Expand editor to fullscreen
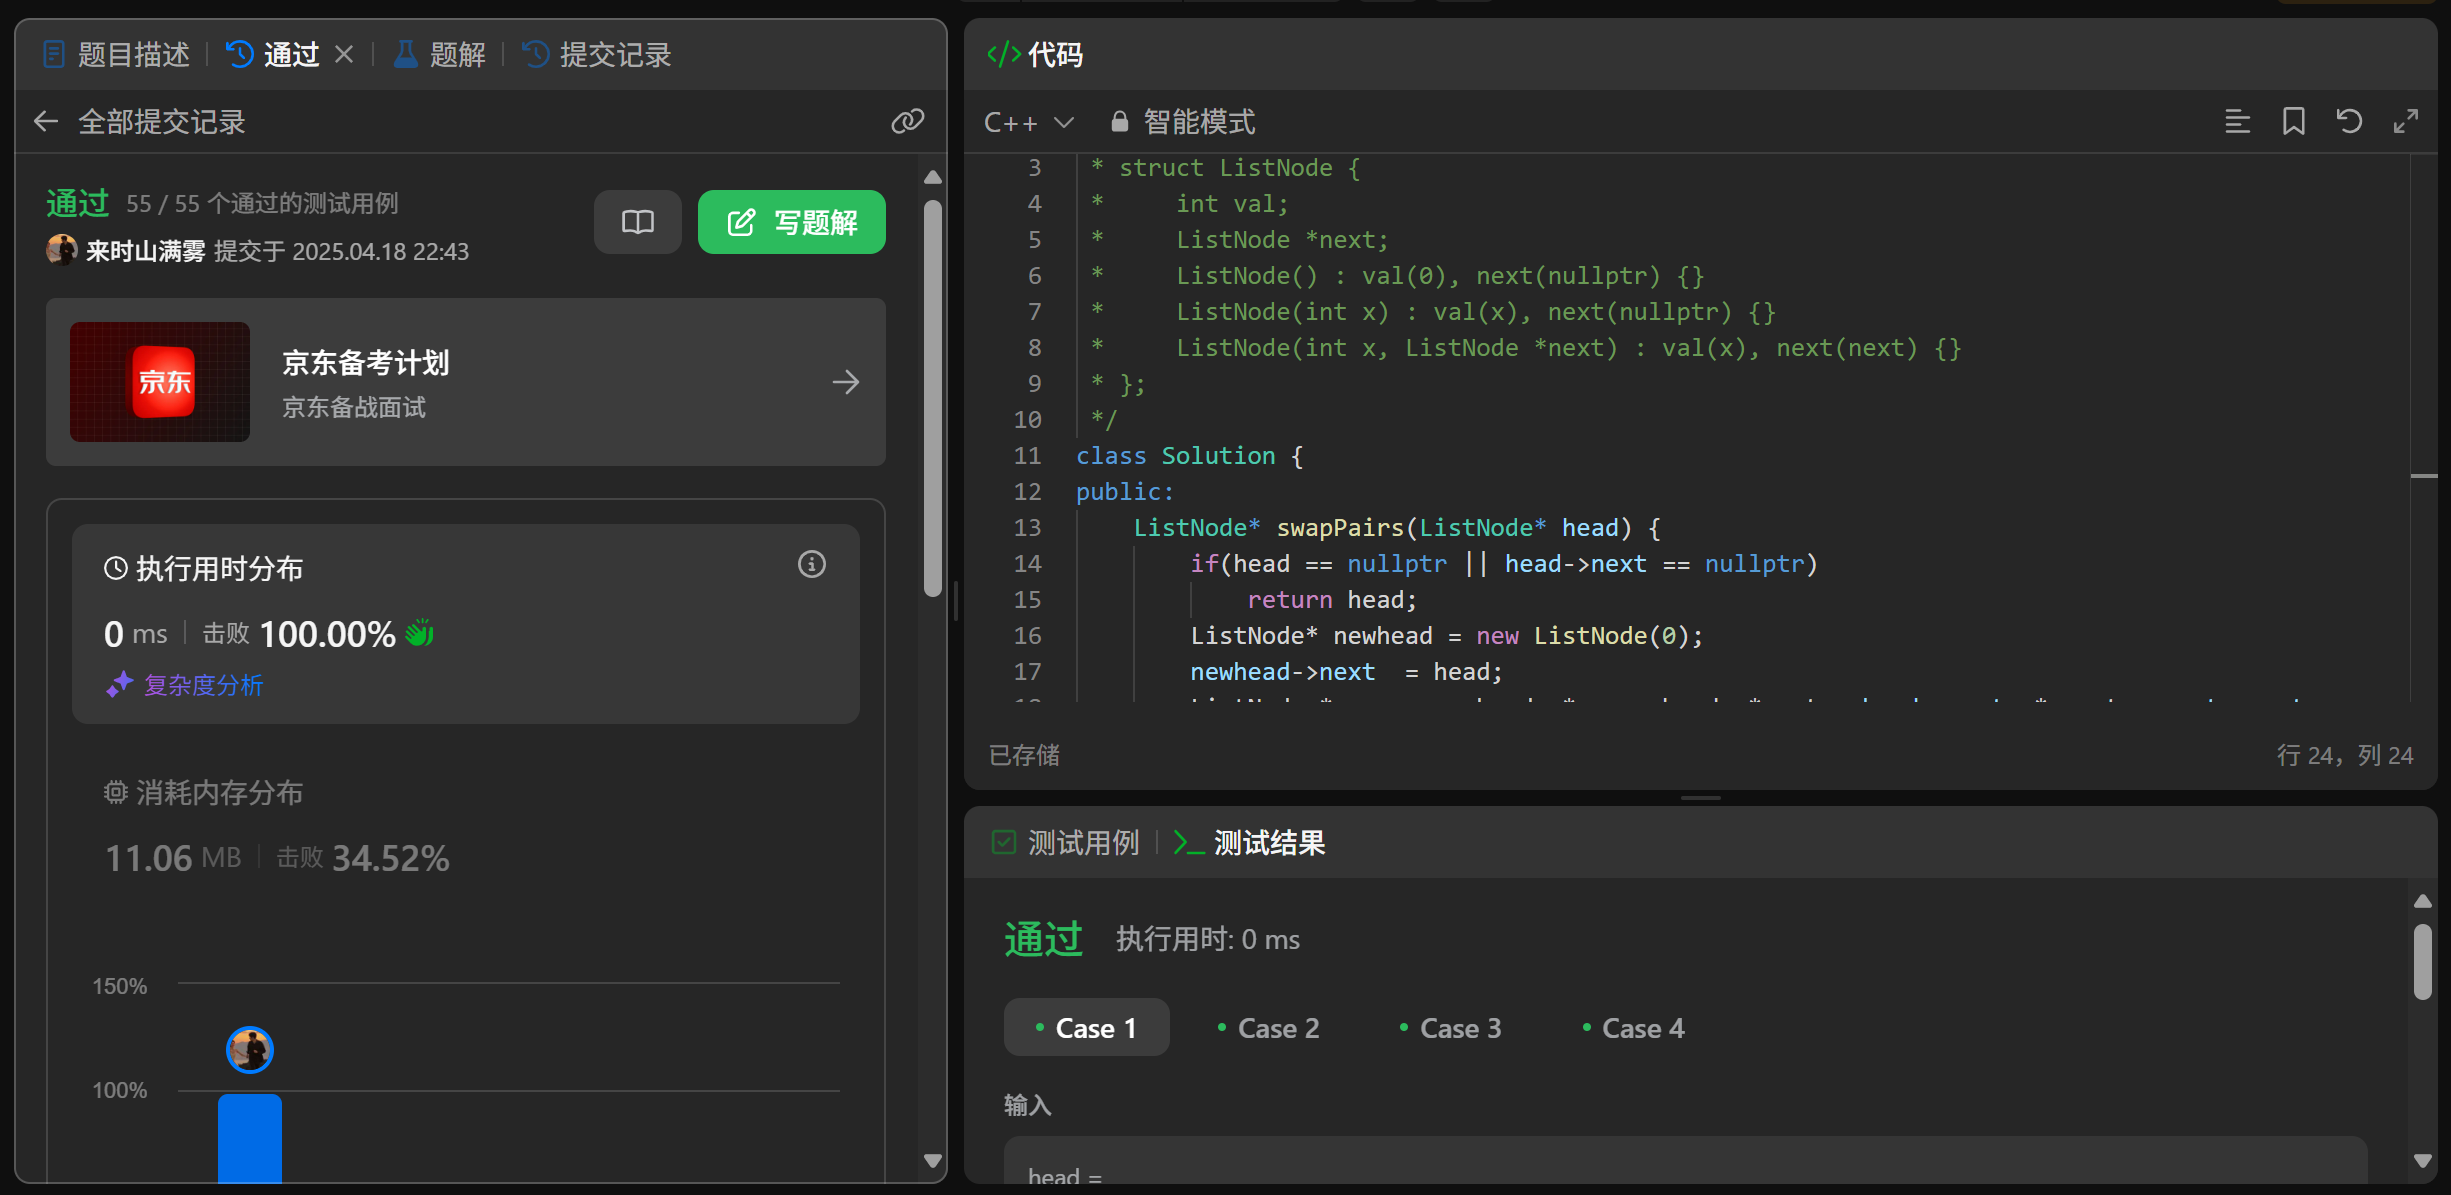Viewport: 2451px width, 1195px height. pyautogui.click(x=2405, y=122)
